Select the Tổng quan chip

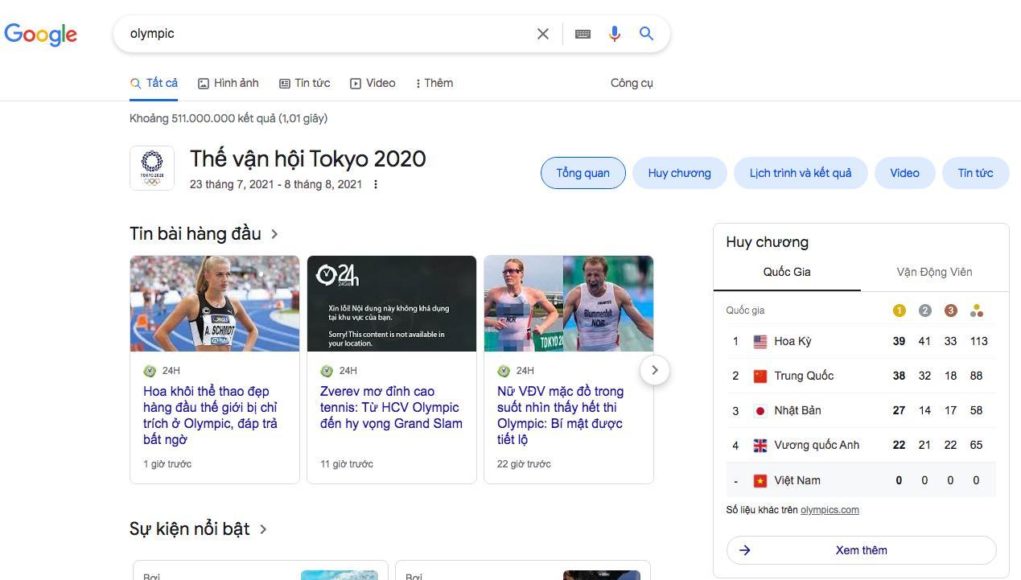pyautogui.click(x=583, y=173)
